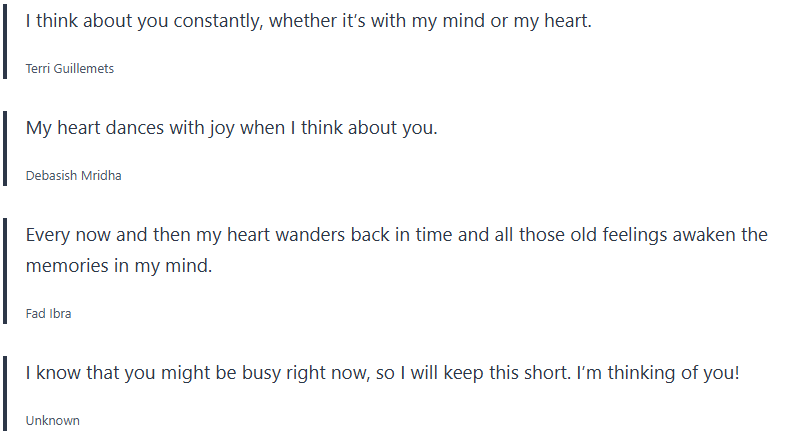Screen dimensions: 807x436
Task: Click the quote "My heart dances with joy"
Action: [231, 128]
